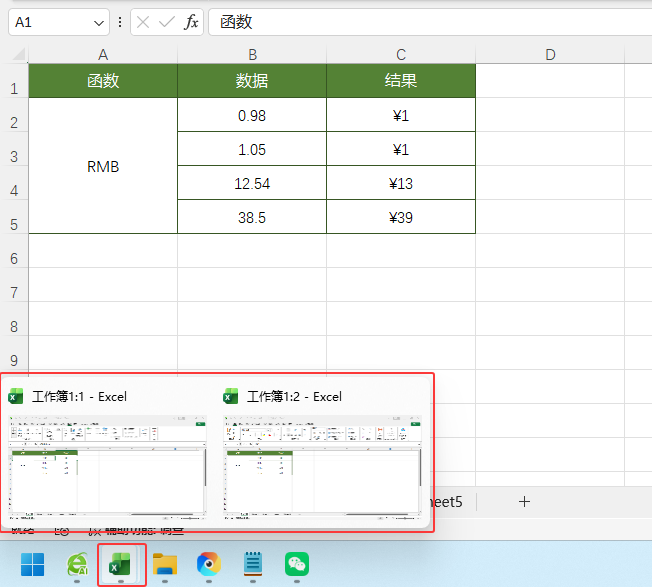Click the 工作簿1:2 - Excel preview title
Viewport: 652px width, 587px height.
pos(294,397)
